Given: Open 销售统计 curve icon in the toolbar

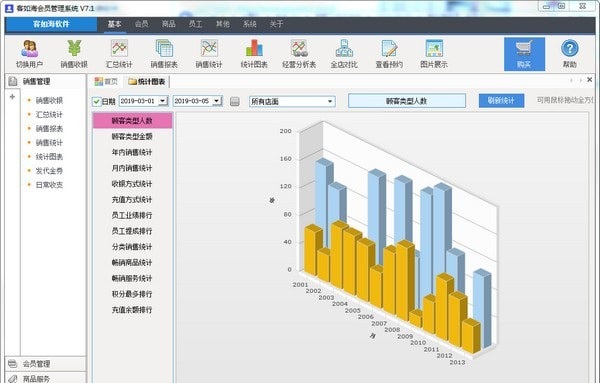Looking at the screenshot, I should (209, 54).
